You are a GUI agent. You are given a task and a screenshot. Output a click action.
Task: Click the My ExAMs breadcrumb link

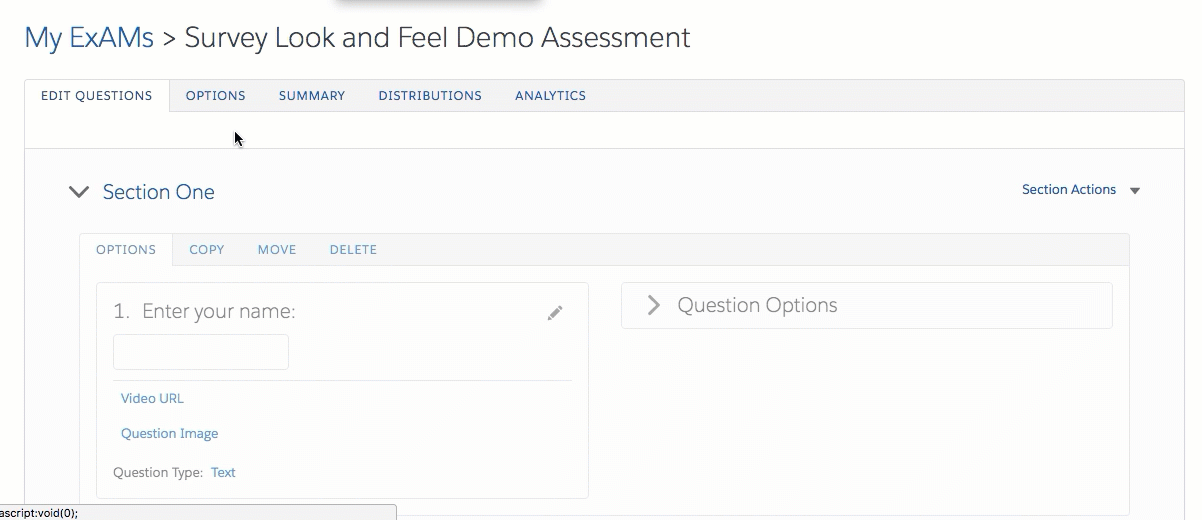89,38
